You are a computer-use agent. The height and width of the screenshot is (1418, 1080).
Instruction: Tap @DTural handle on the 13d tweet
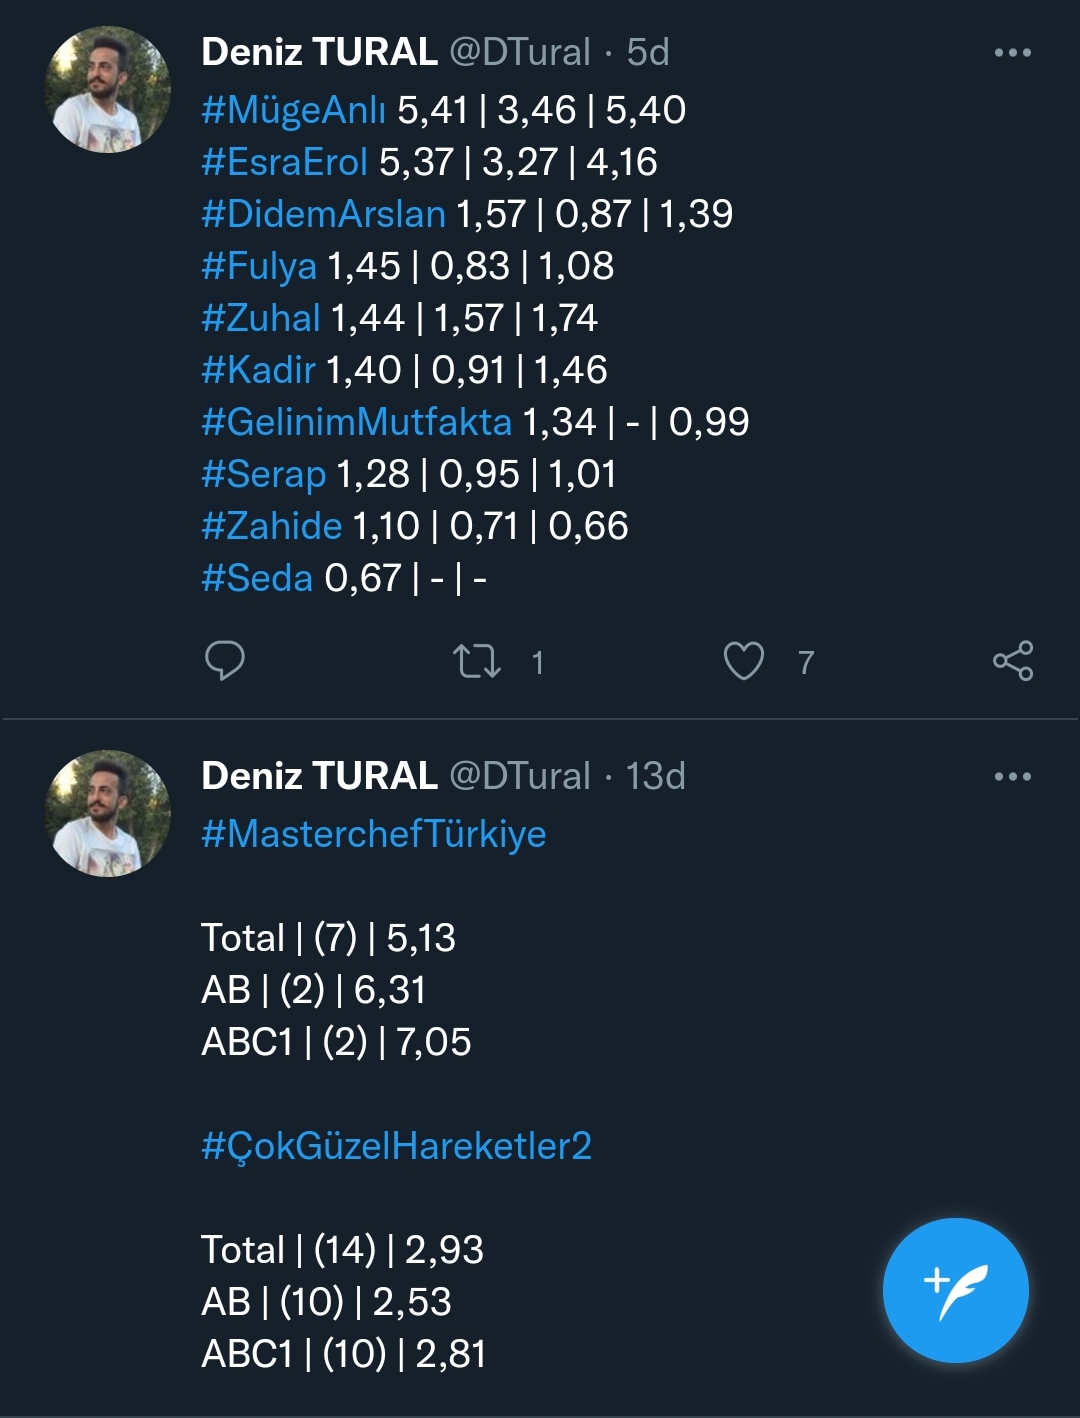pyautogui.click(x=520, y=776)
